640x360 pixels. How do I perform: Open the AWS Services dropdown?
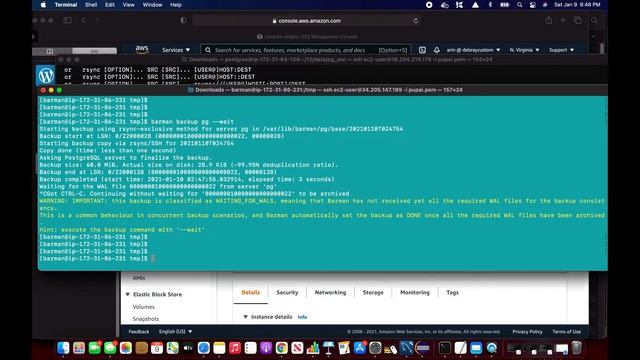click(x=176, y=50)
